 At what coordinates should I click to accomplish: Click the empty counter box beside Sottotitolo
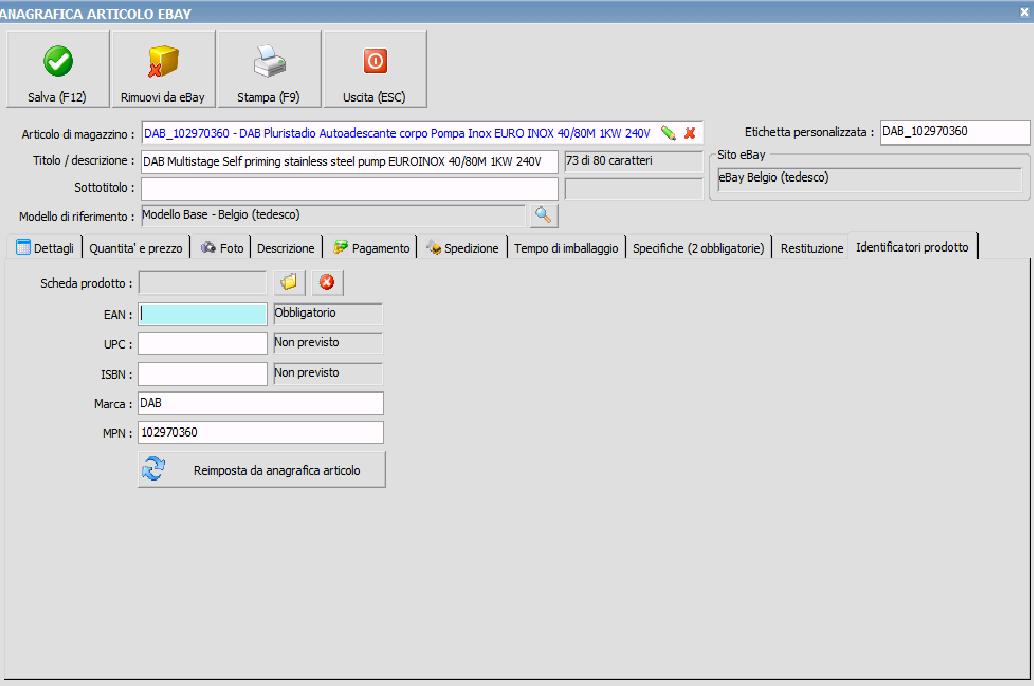click(x=634, y=189)
